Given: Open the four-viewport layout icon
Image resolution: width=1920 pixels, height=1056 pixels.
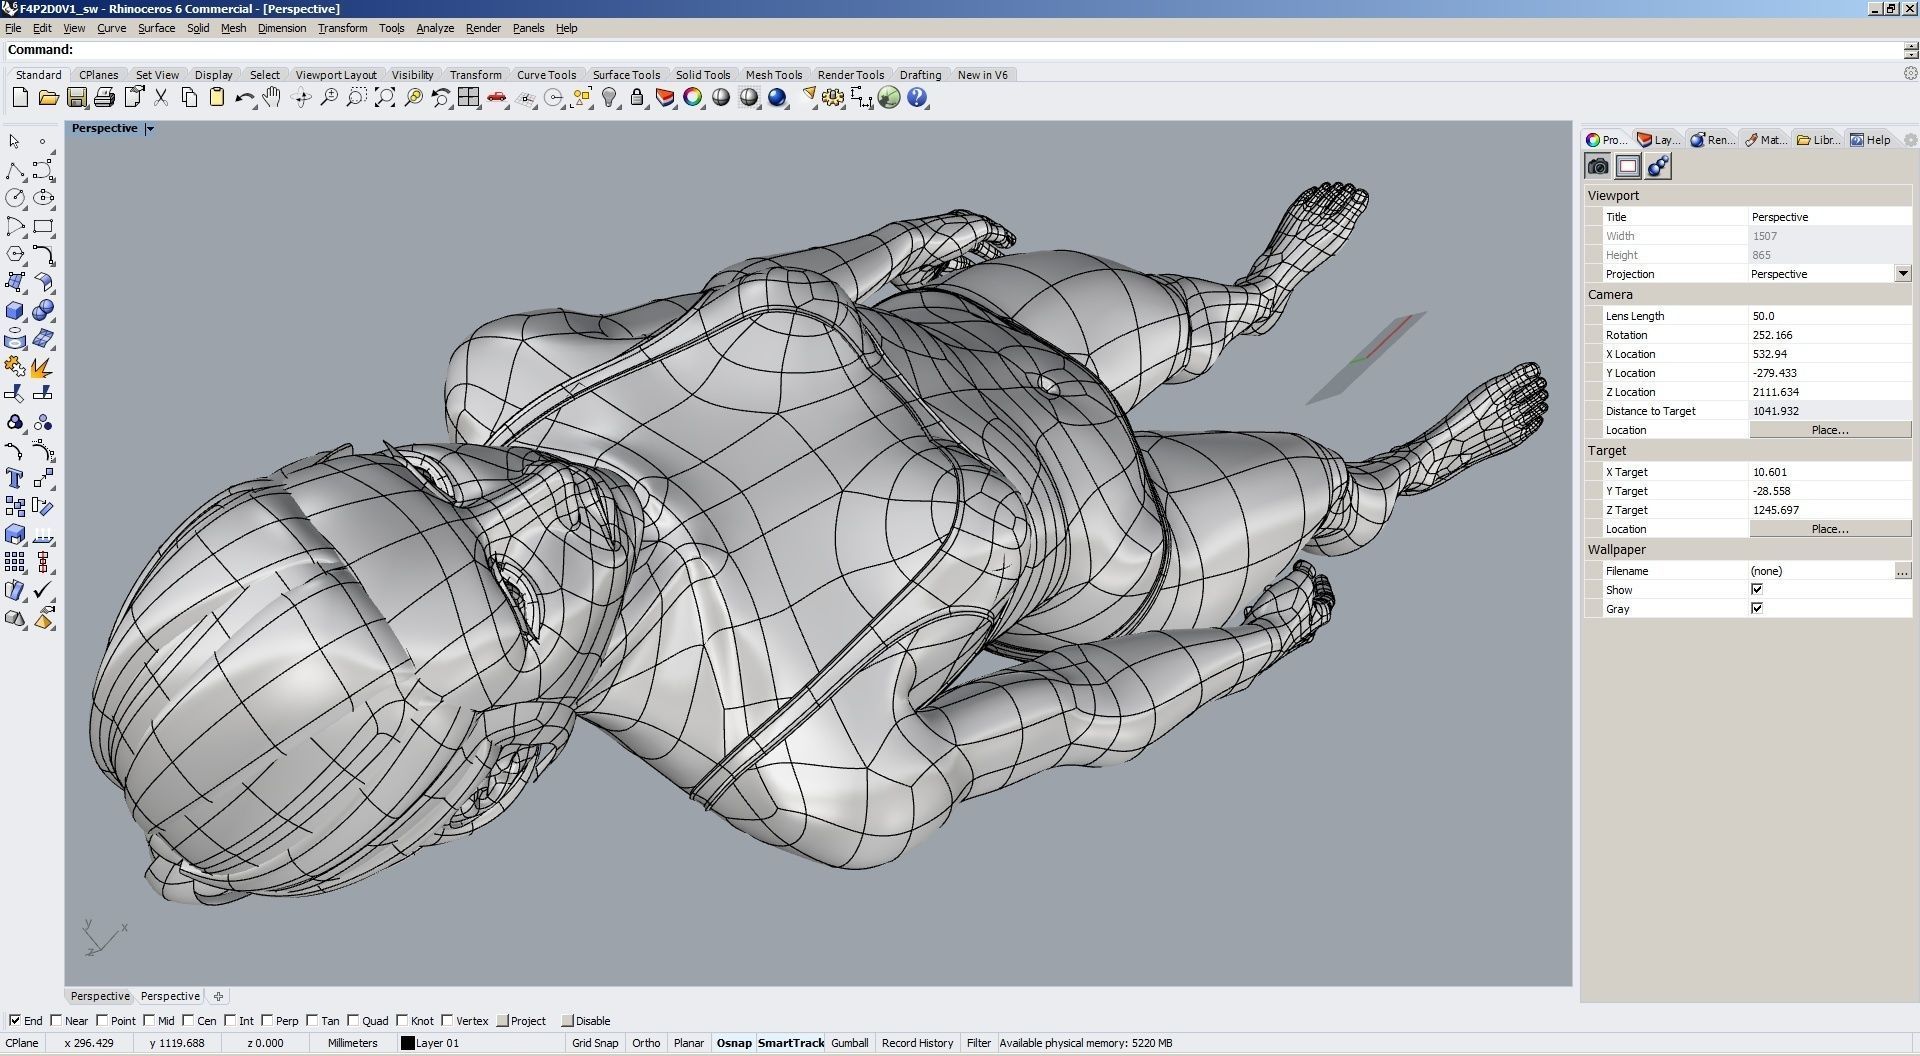Looking at the screenshot, I should pos(469,97).
